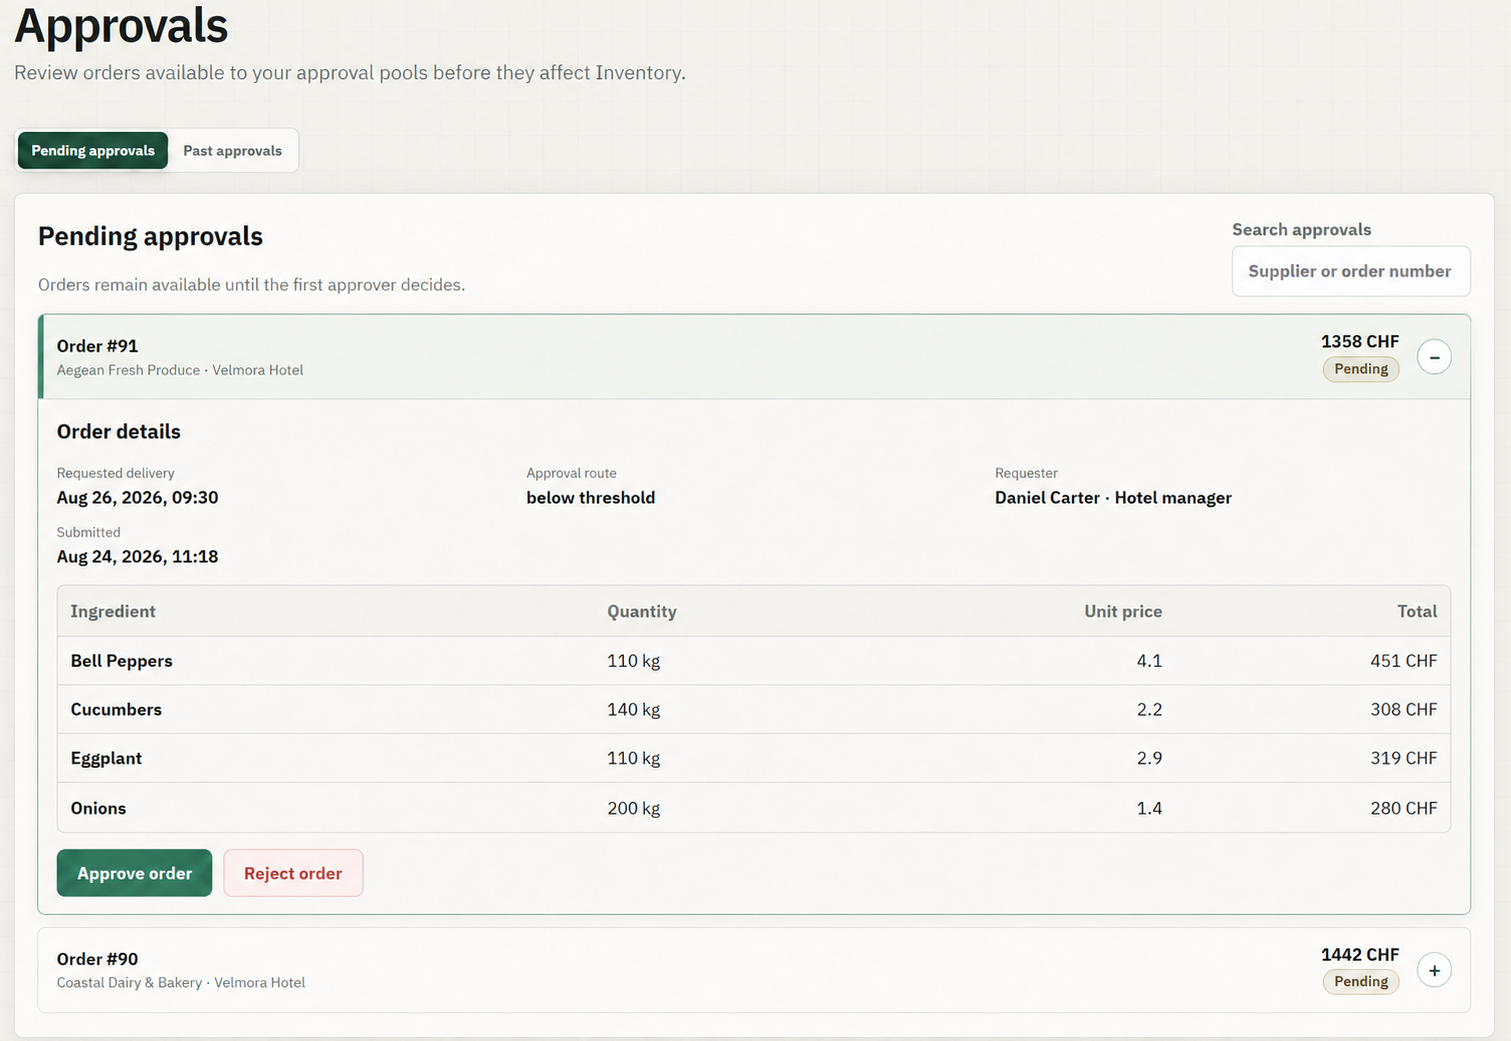1511x1041 pixels.
Task: Click the 319 CHF total cell
Action: tap(1404, 759)
